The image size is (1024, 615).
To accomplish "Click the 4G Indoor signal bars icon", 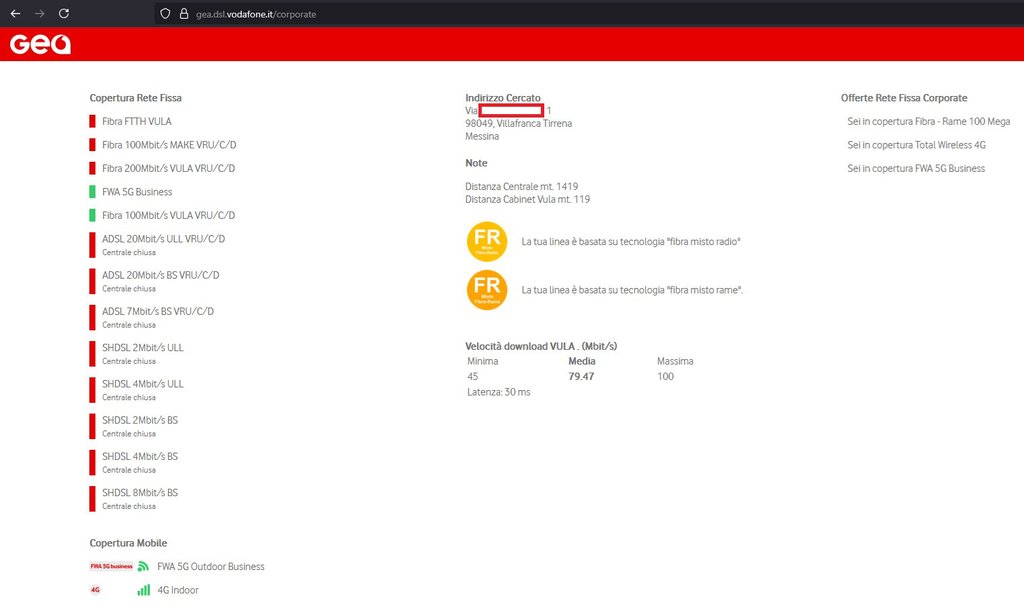I will click(x=143, y=590).
